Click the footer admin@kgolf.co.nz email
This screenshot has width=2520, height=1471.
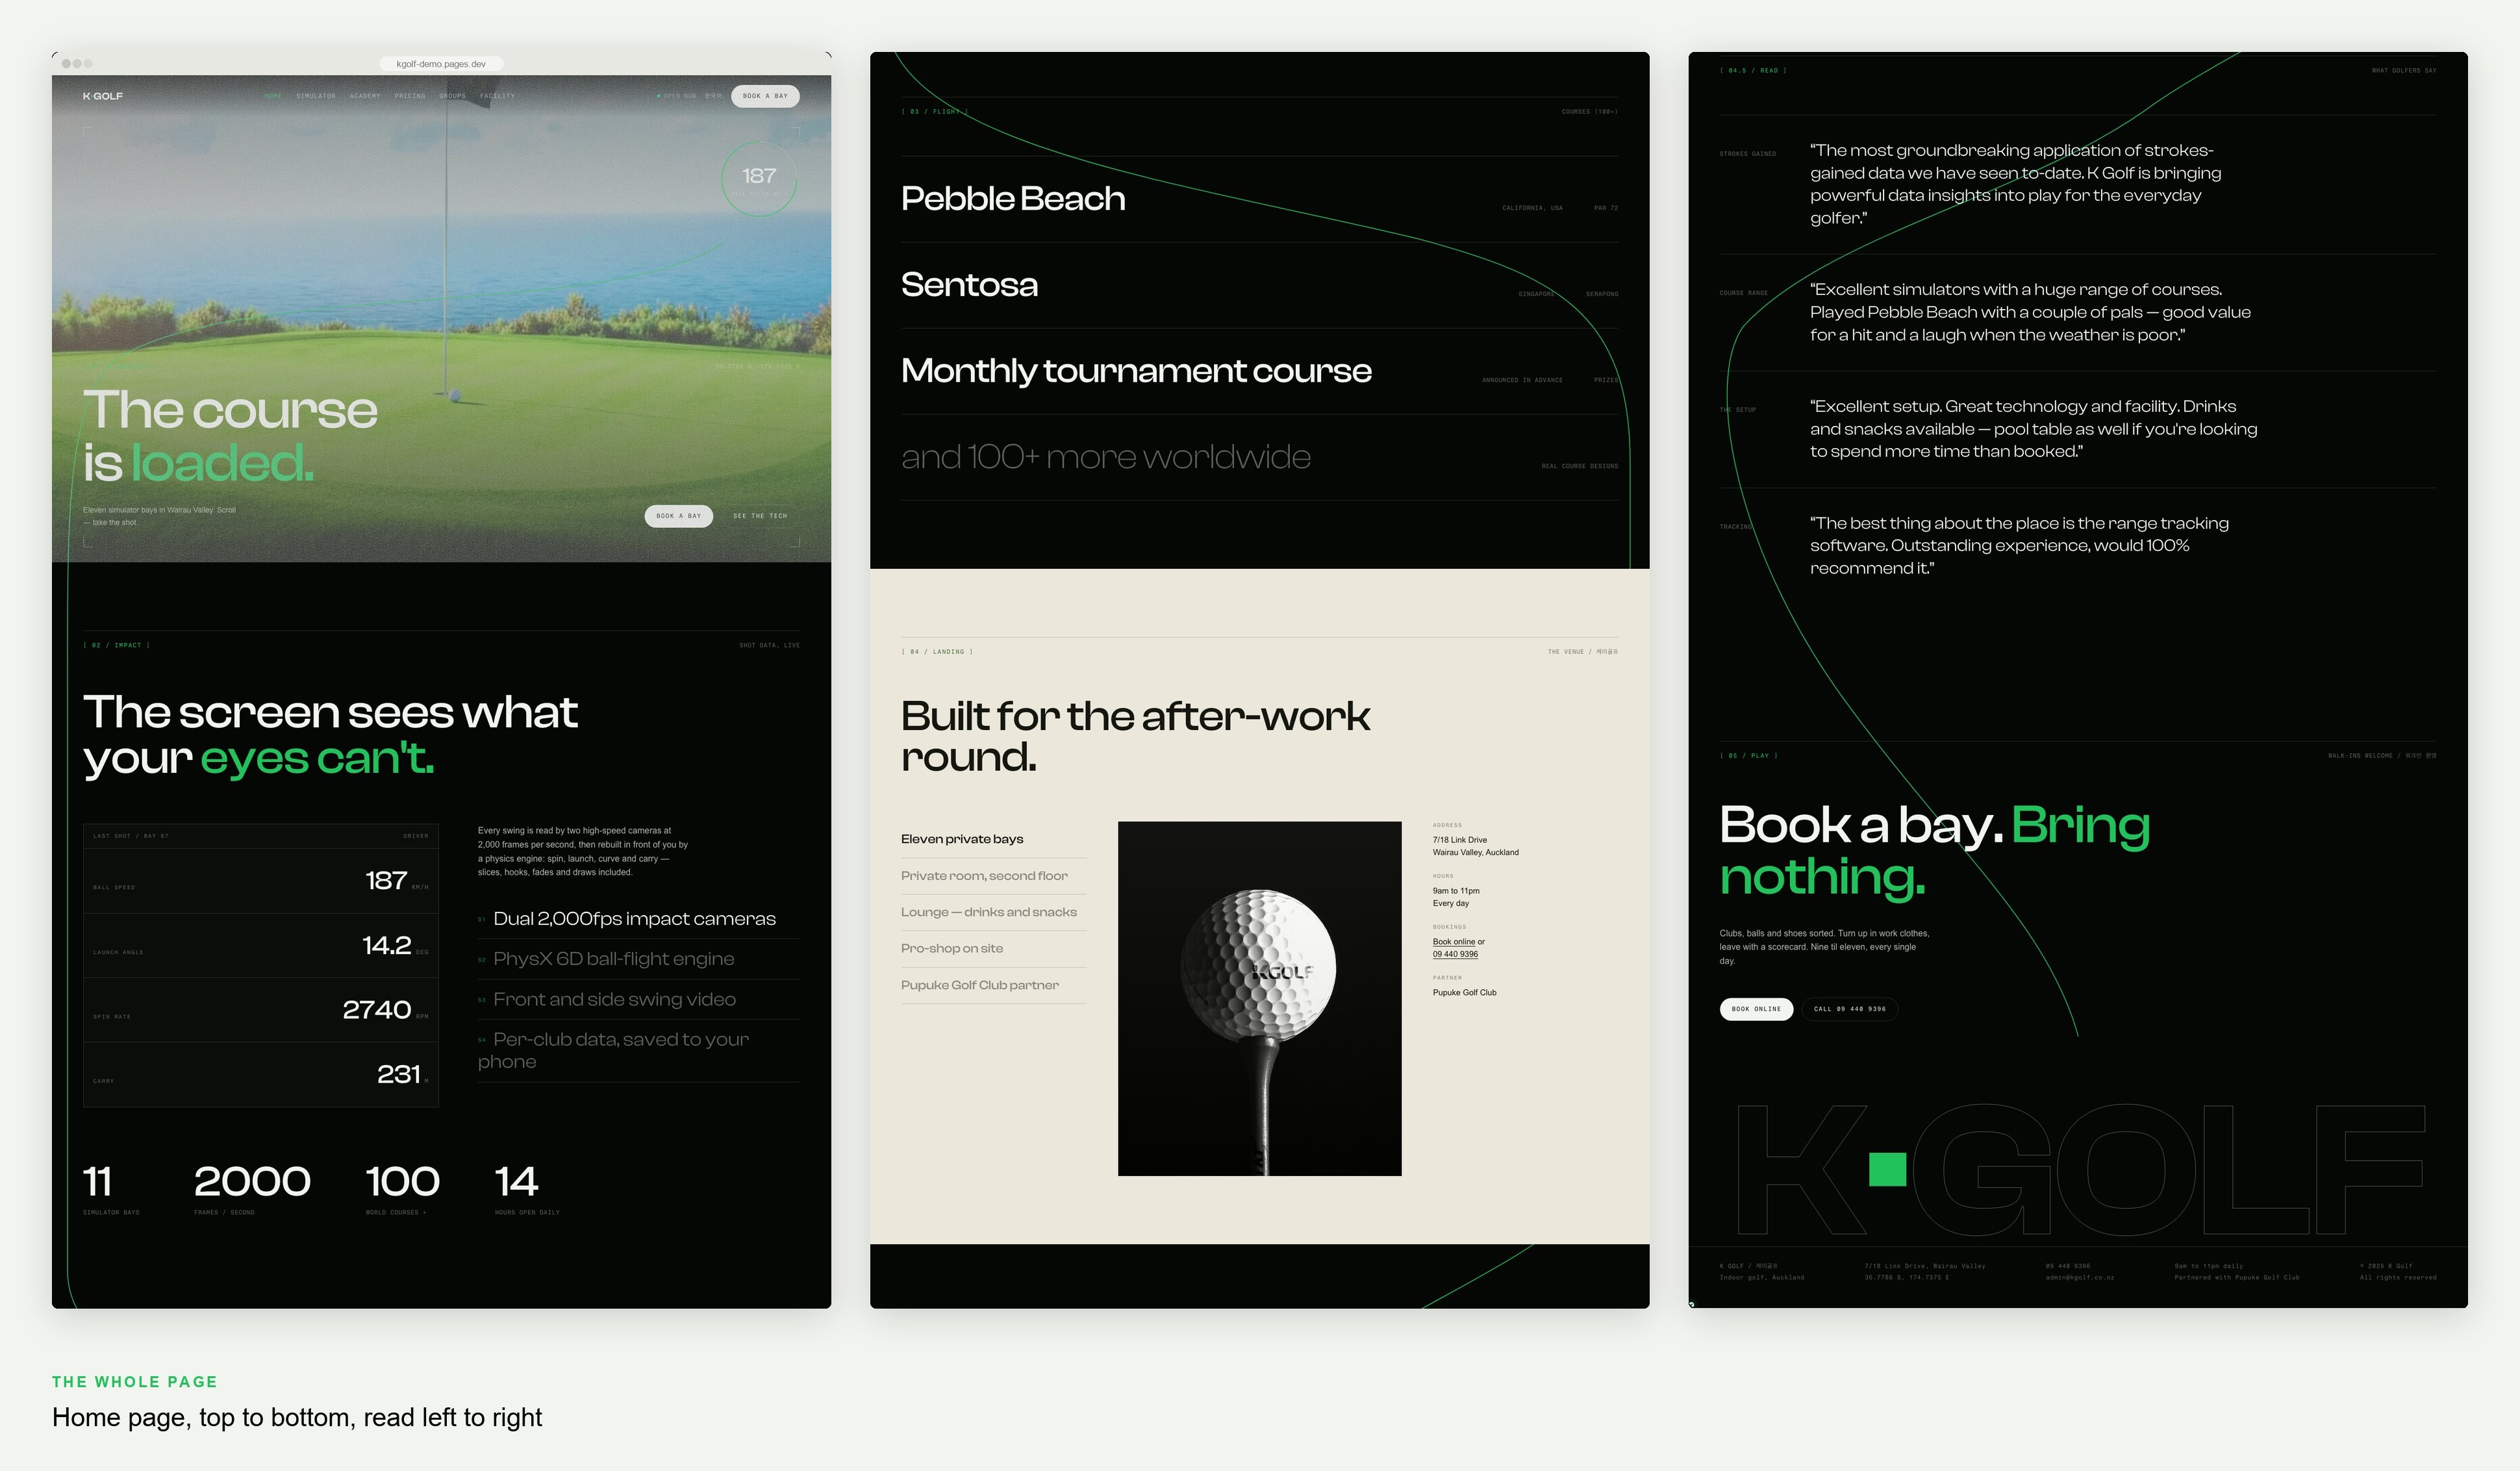(2080, 1278)
